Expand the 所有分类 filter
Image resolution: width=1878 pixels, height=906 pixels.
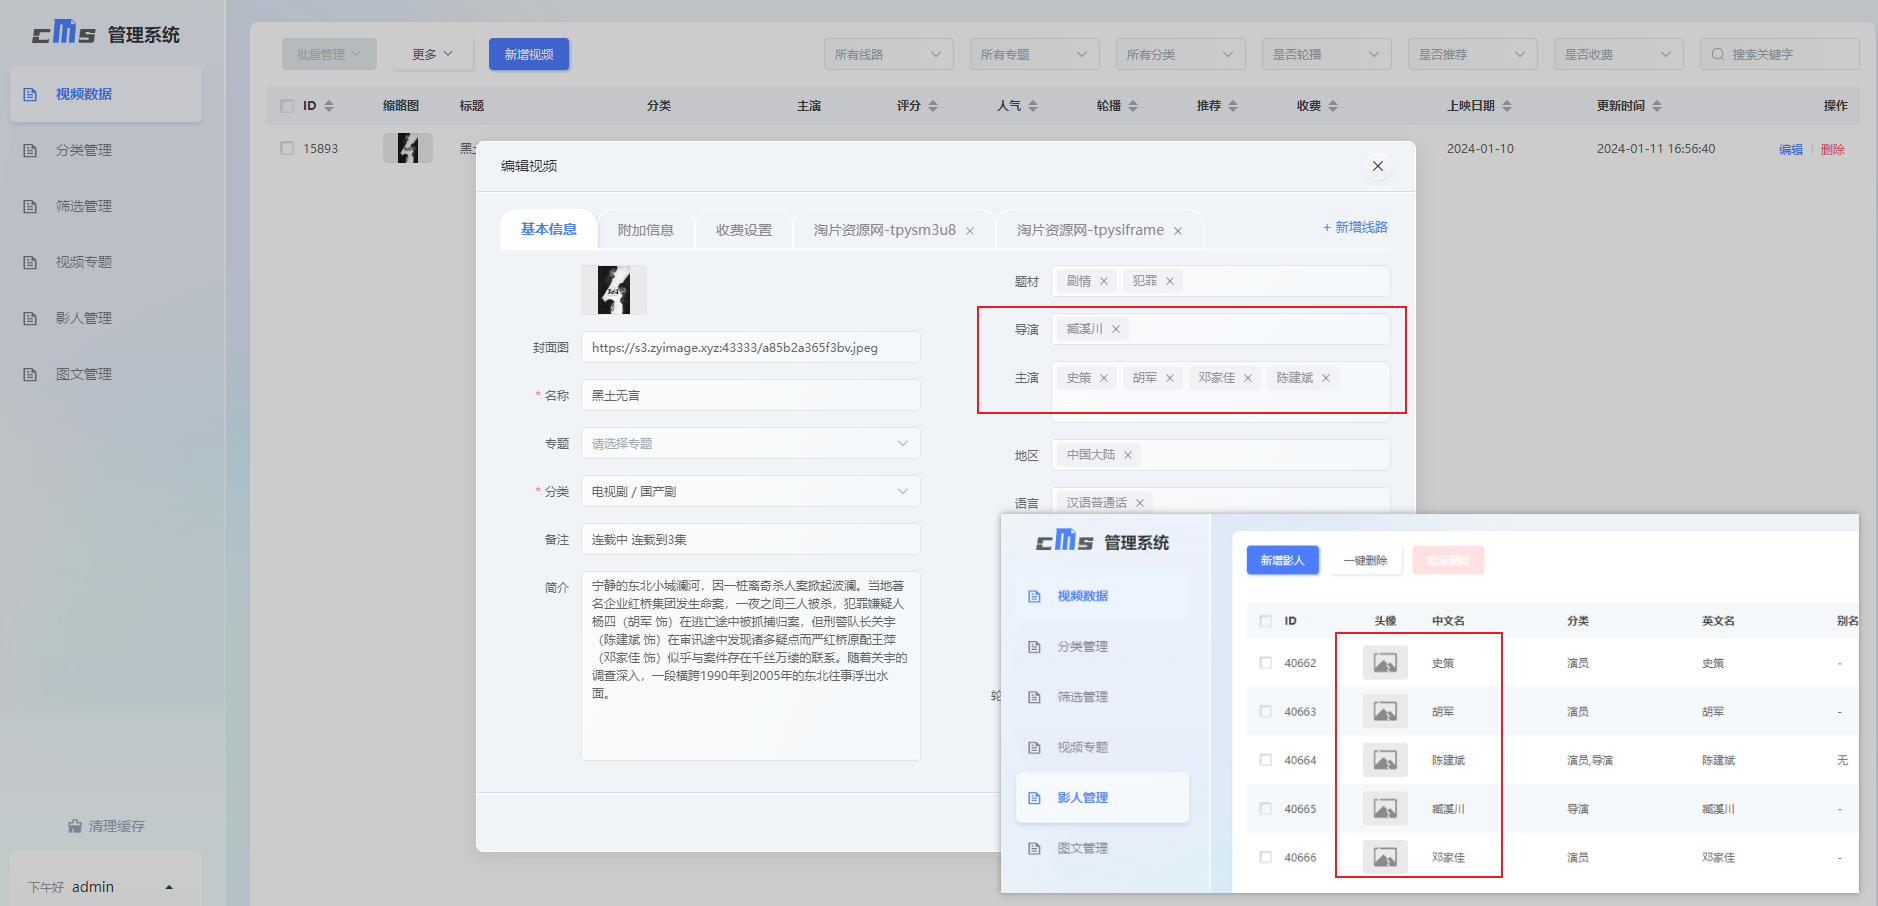pyautogui.click(x=1181, y=54)
